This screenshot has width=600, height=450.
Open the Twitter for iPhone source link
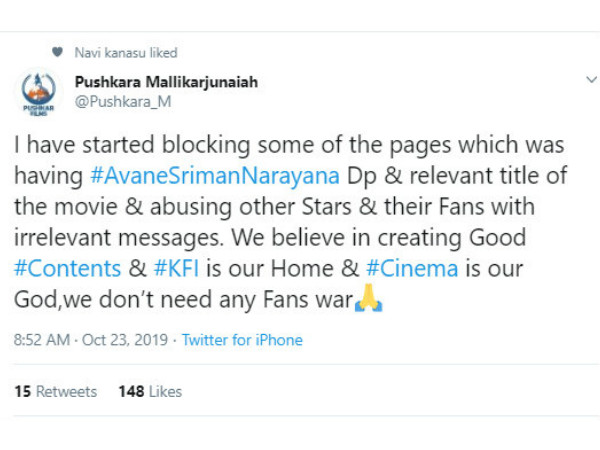pos(242,340)
